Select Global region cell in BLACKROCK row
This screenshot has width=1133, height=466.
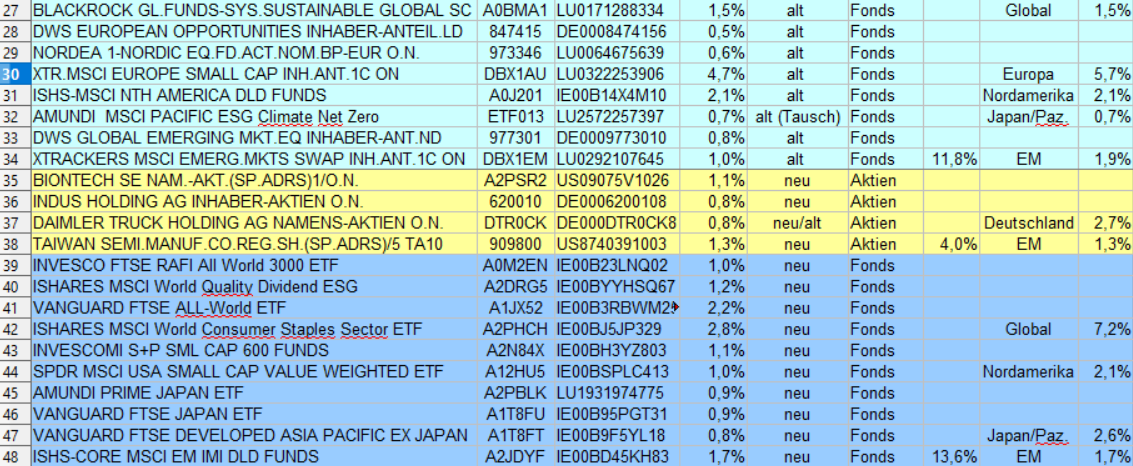coord(1028,11)
